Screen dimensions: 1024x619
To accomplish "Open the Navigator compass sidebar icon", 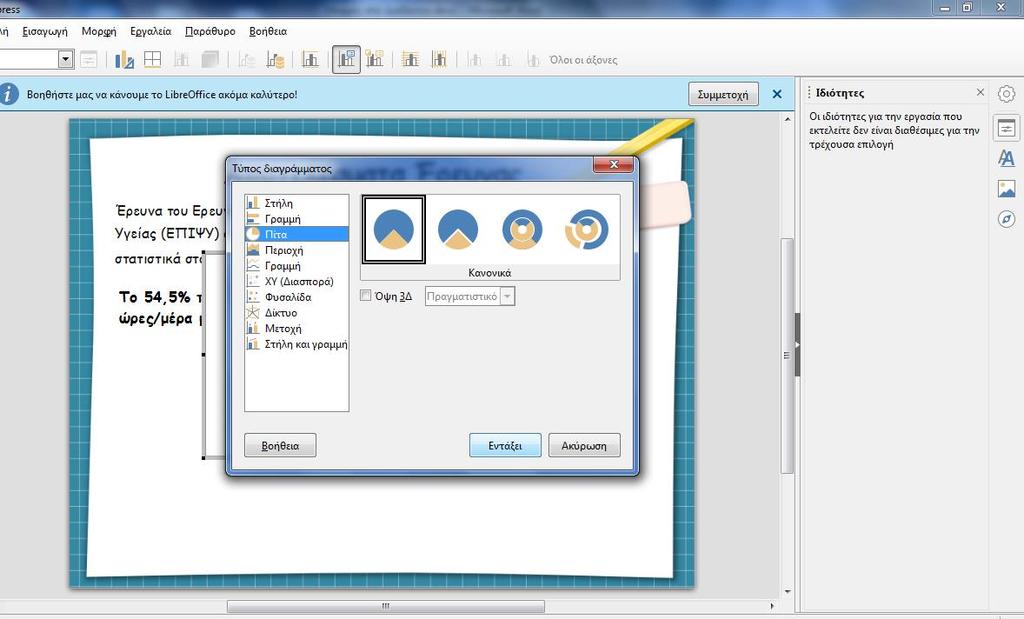I will (1006, 219).
